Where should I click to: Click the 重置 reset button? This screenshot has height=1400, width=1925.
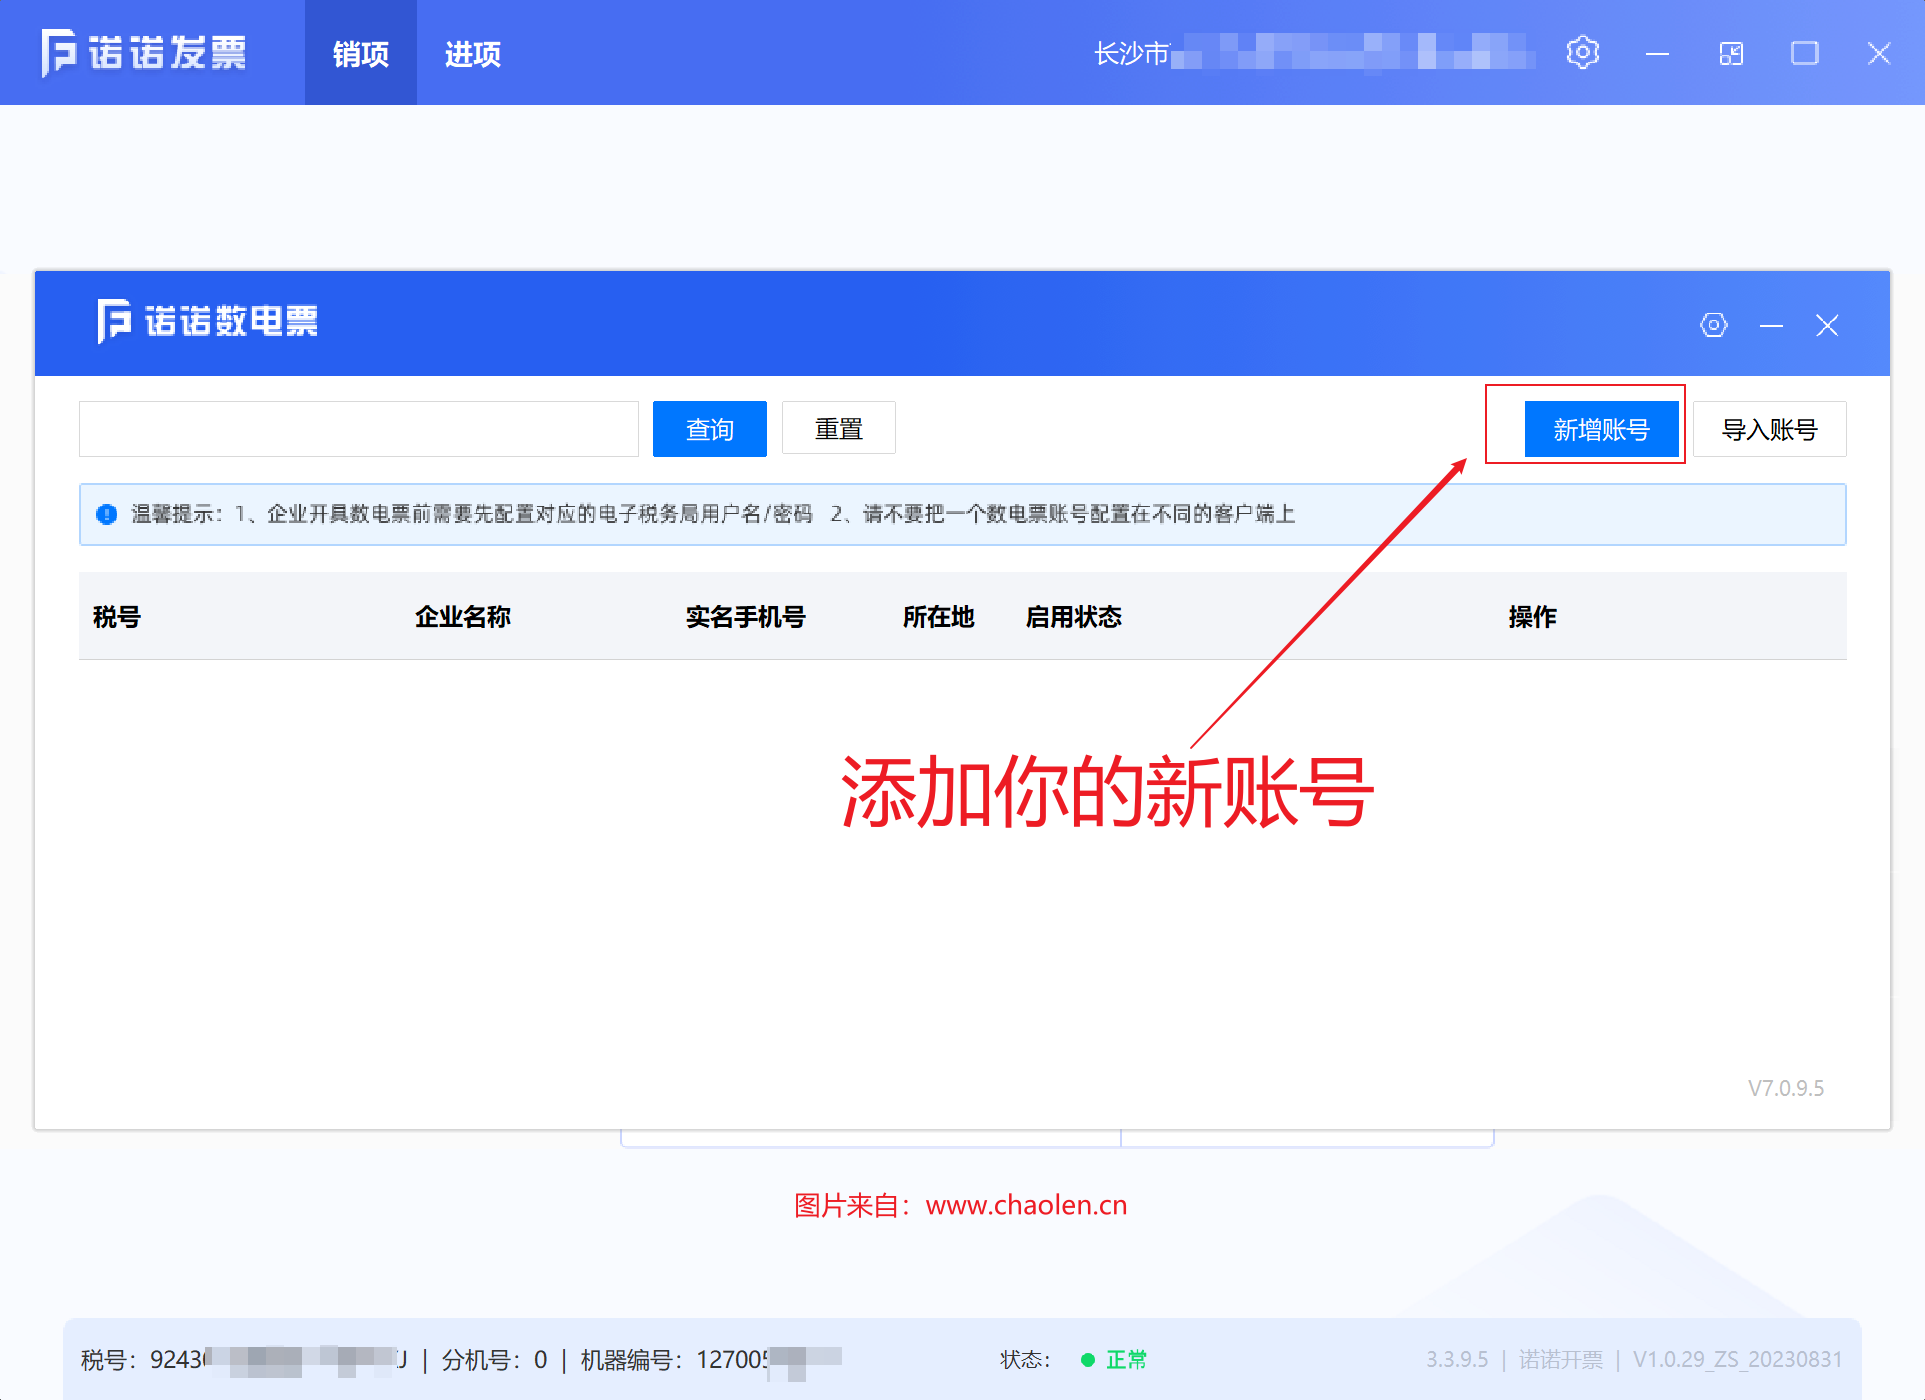pyautogui.click(x=839, y=429)
